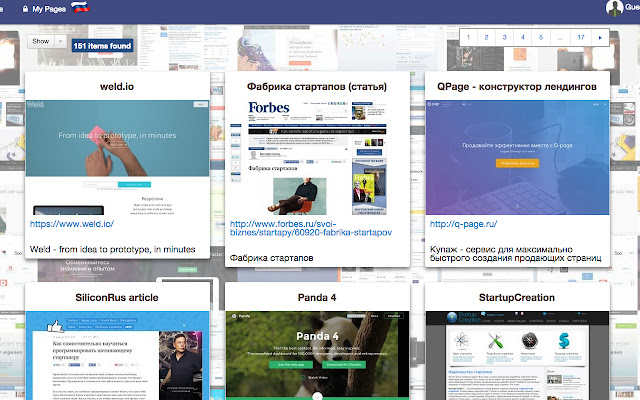This screenshot has width=640, height=400.
Task: Follow the forbes.ru fabrika-startapov link
Action: pos(311,228)
